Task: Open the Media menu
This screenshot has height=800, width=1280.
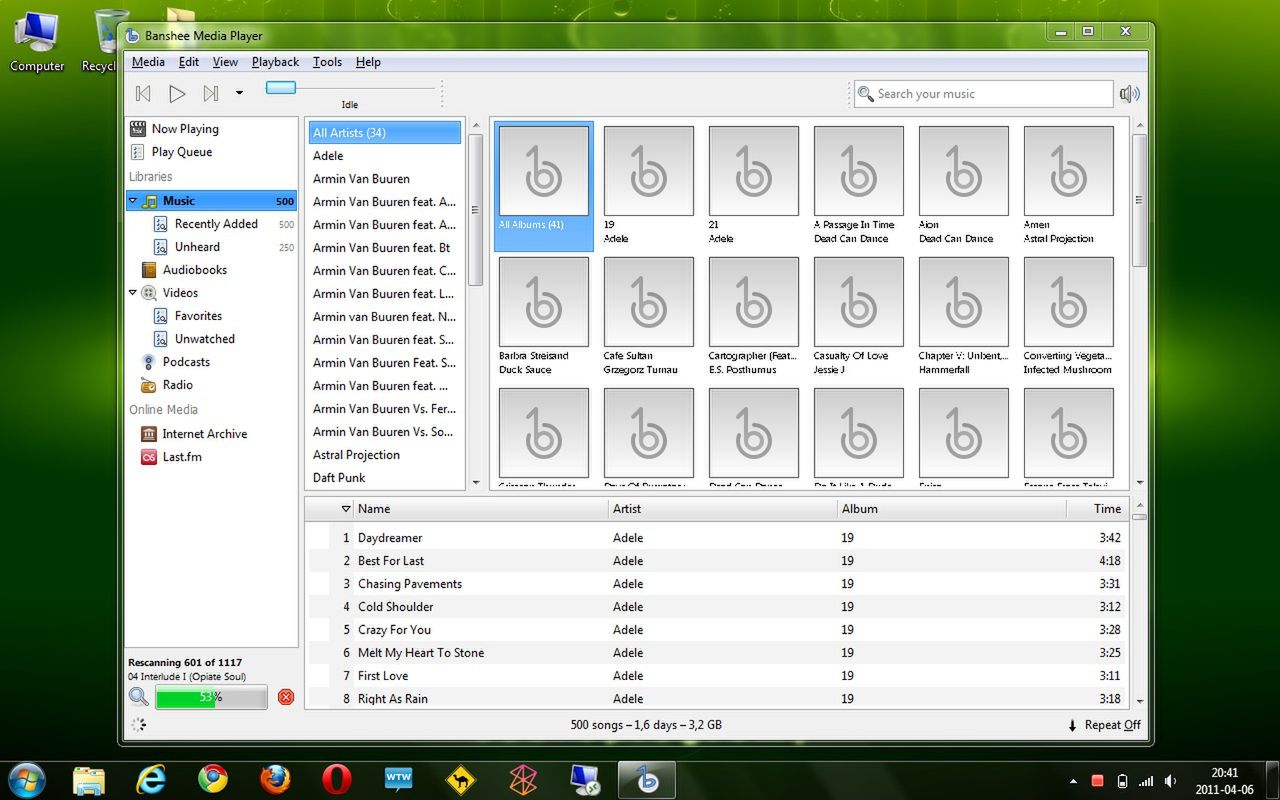Action: [x=148, y=62]
